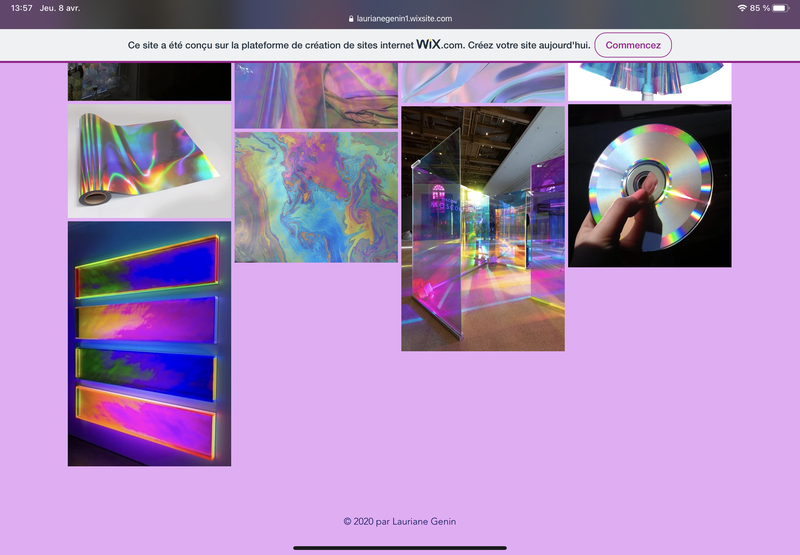800x555 pixels.
Task: Tap the 13:57 clock in status bar
Action: click(22, 8)
